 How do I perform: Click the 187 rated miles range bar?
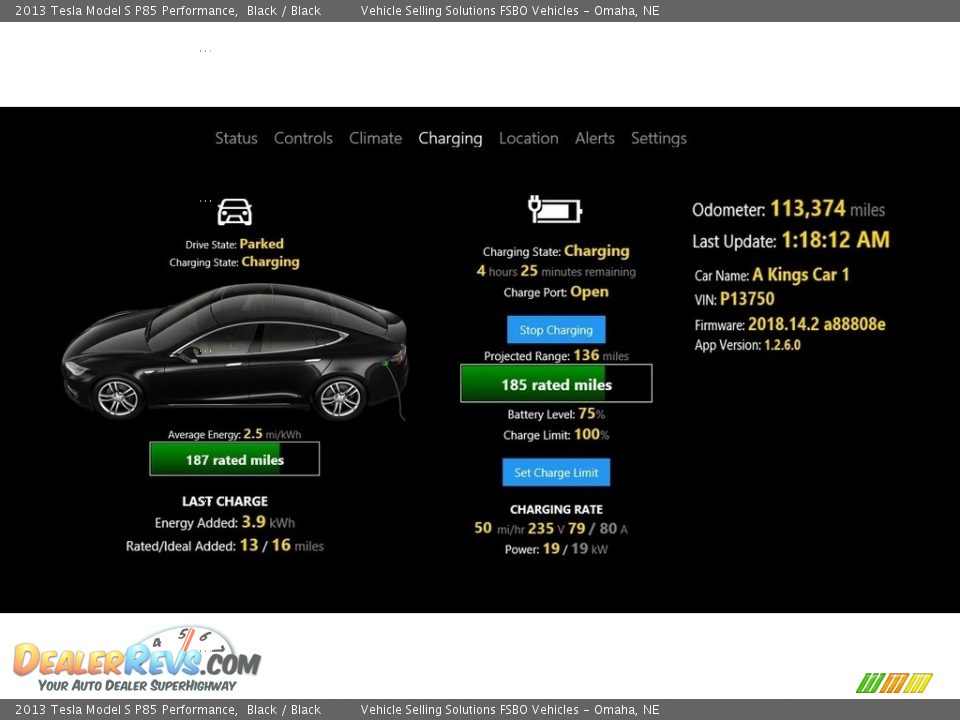[x=234, y=459]
